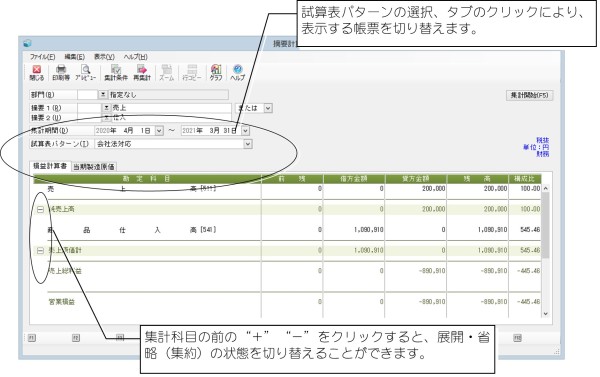Click the table scrollbar up arrow
The height and width of the screenshot is (377, 600).
tap(546, 188)
